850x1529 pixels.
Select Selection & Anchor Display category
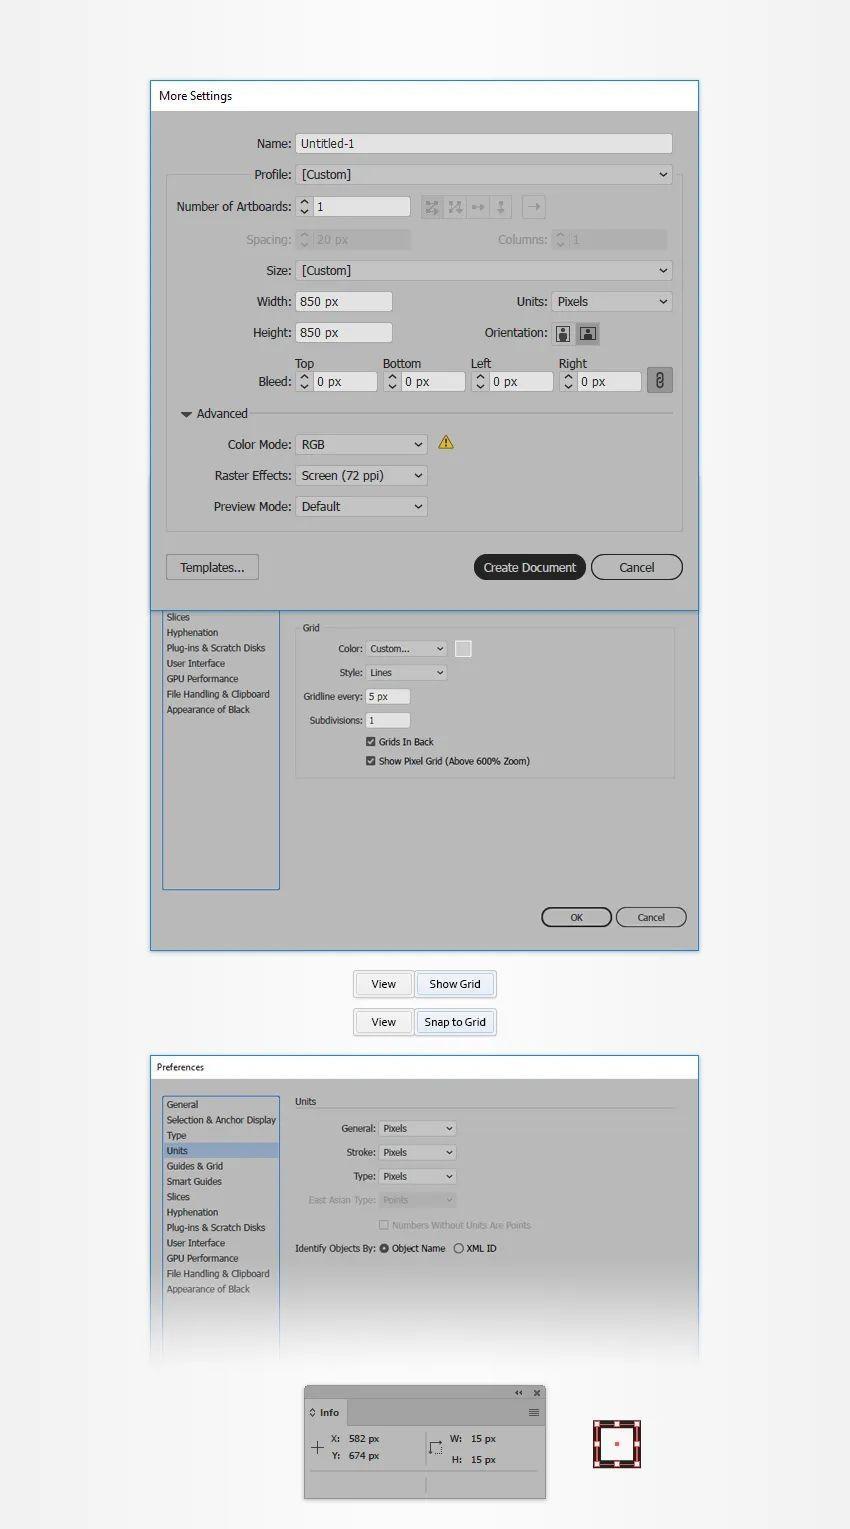tap(221, 1120)
